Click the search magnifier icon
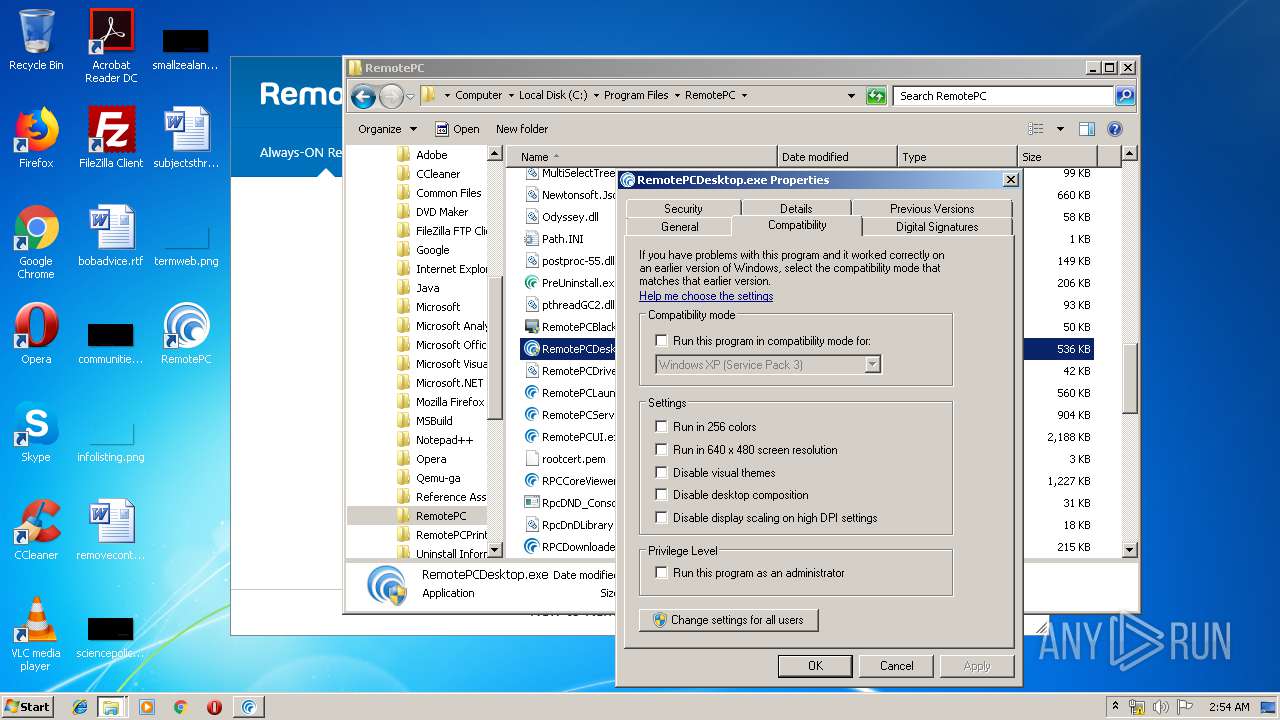 tap(1125, 96)
